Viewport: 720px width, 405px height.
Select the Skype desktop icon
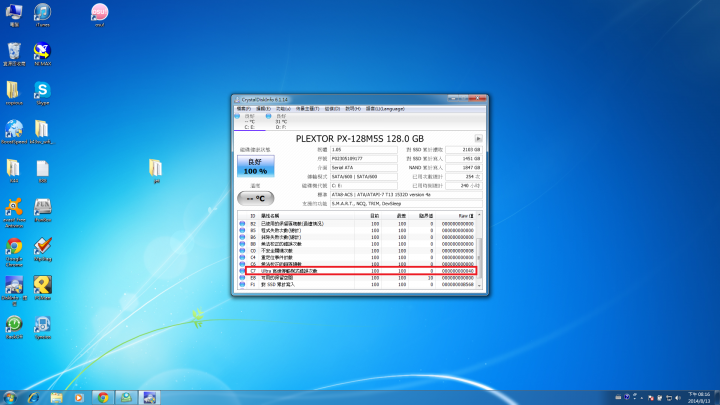tap(42, 93)
